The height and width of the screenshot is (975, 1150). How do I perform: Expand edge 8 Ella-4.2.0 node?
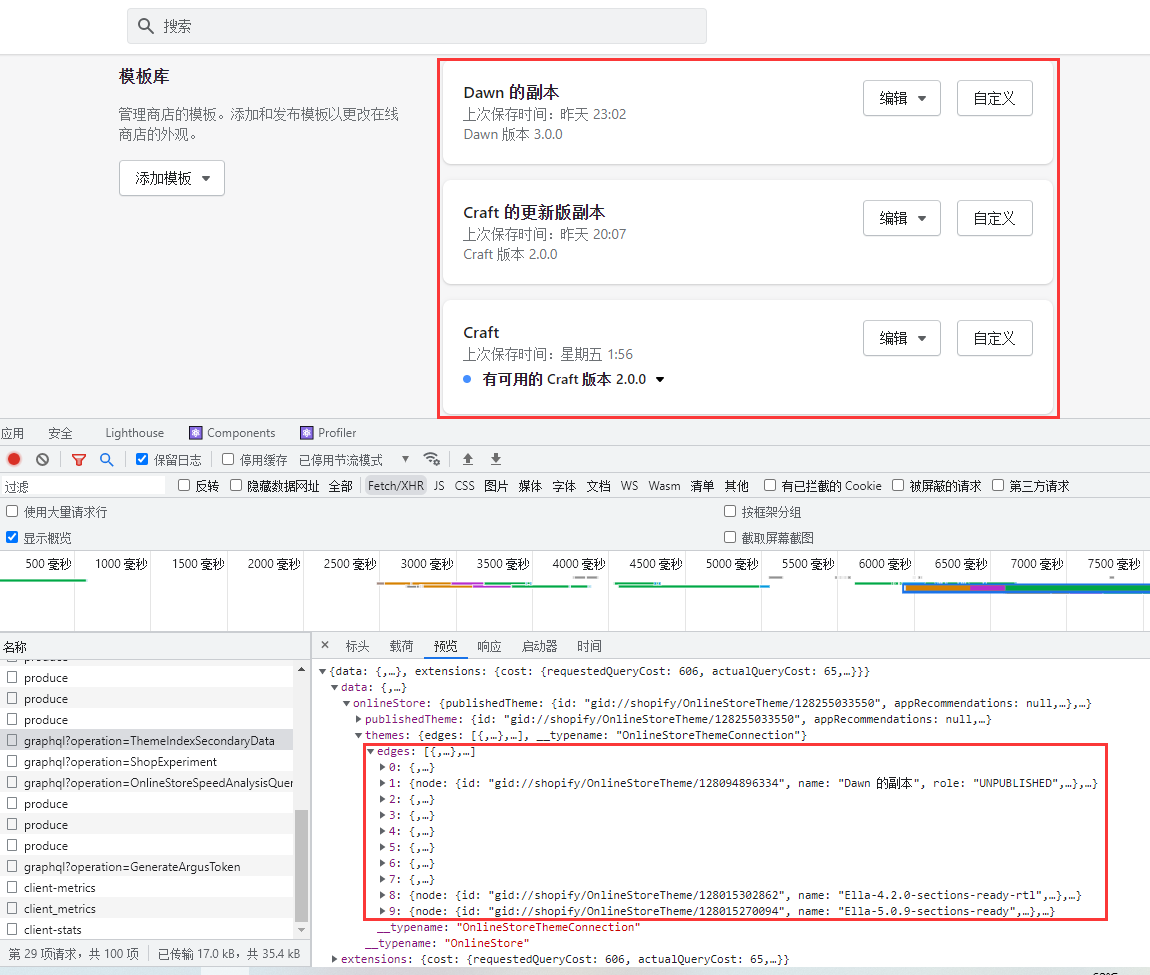(x=382, y=895)
